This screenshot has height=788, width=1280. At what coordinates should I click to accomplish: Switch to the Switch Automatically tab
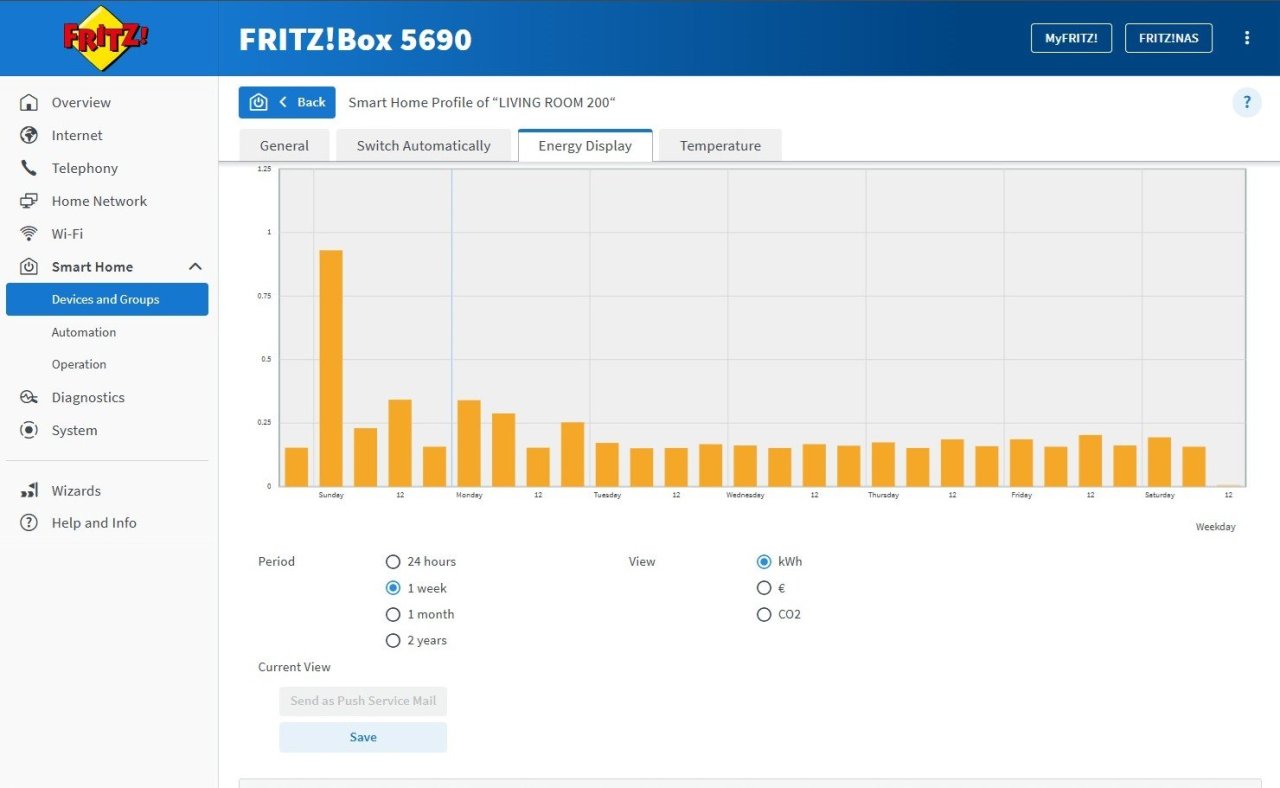424,145
